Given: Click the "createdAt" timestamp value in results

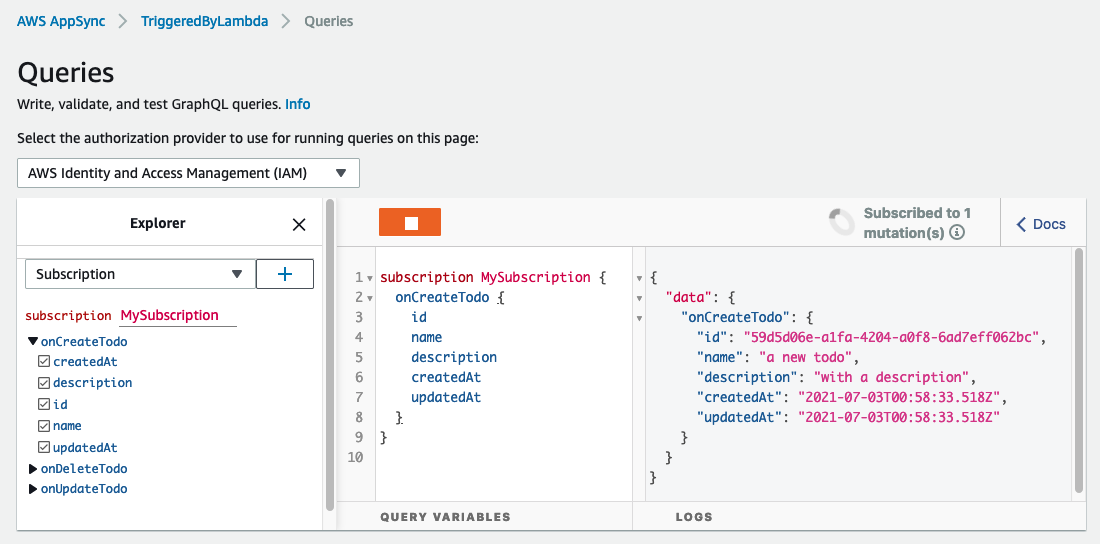Looking at the screenshot, I should [x=899, y=397].
